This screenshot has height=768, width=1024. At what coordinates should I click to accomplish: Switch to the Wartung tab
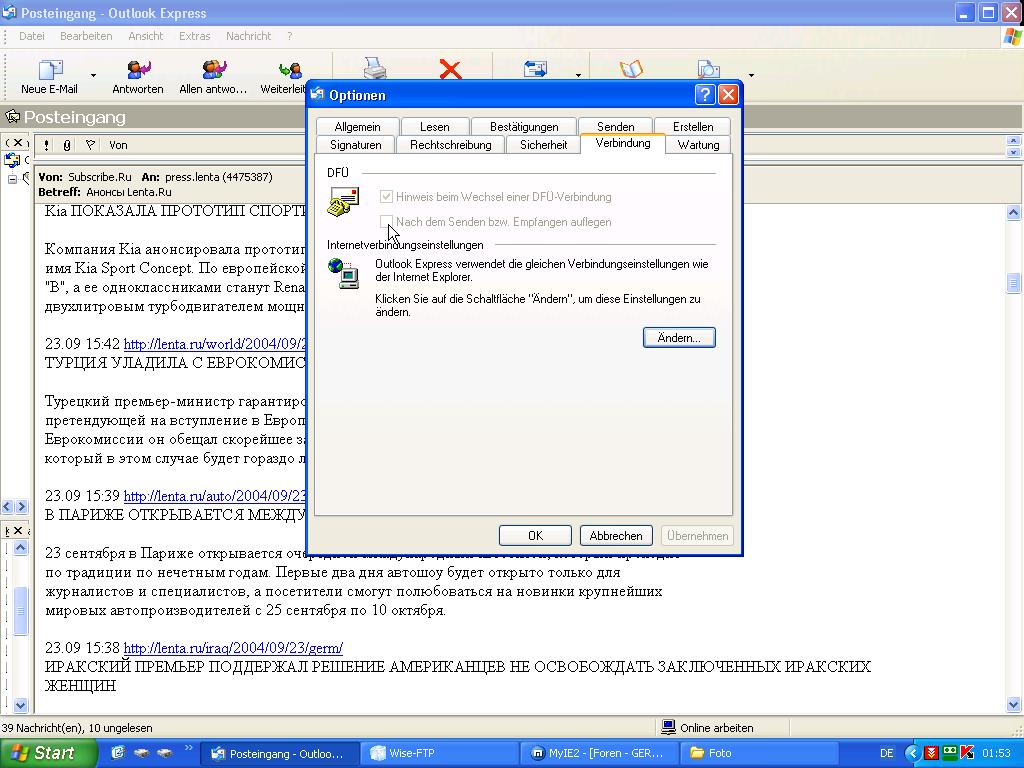coord(698,144)
